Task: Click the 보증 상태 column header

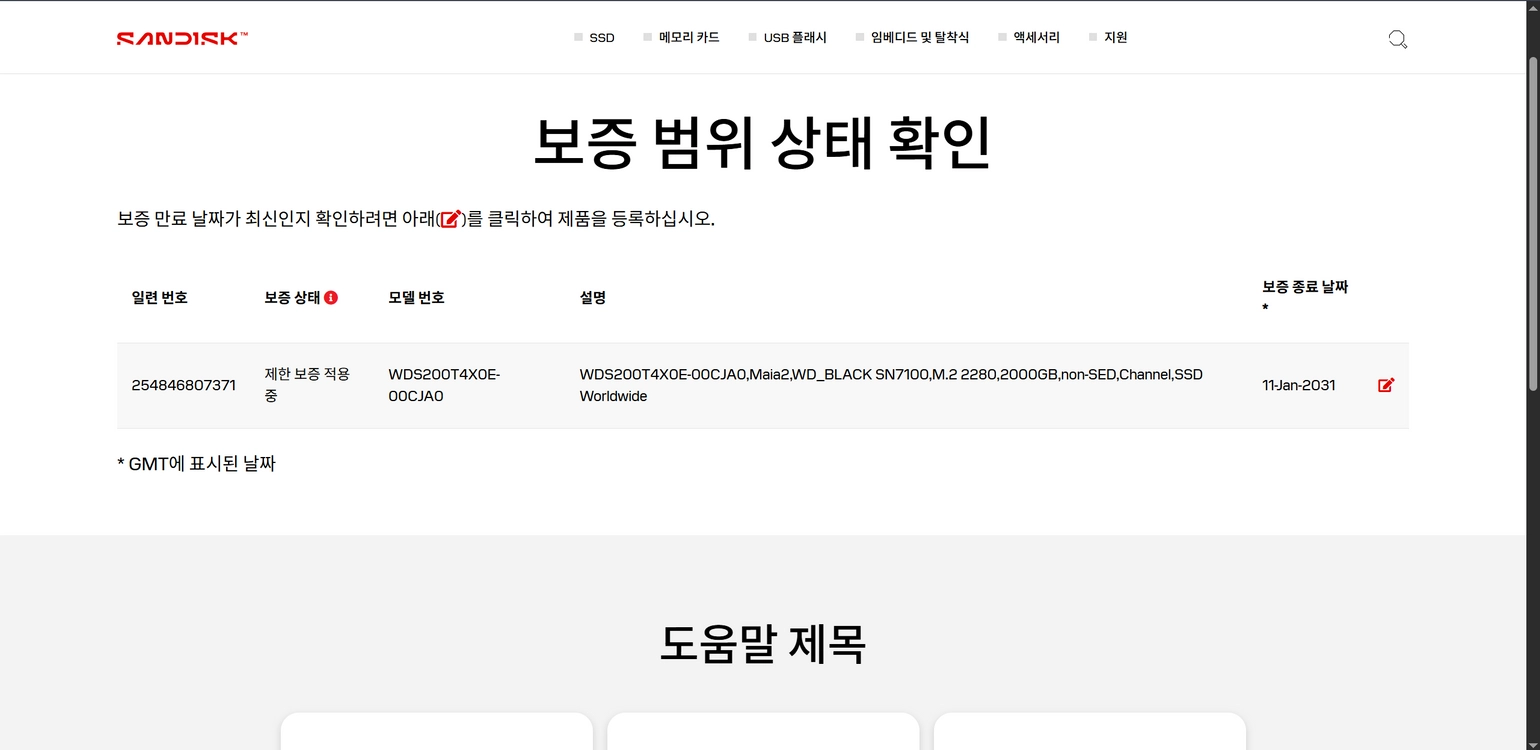Action: (292, 298)
